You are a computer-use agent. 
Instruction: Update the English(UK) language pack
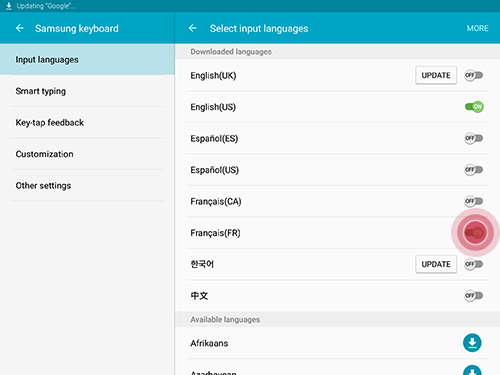(x=436, y=75)
